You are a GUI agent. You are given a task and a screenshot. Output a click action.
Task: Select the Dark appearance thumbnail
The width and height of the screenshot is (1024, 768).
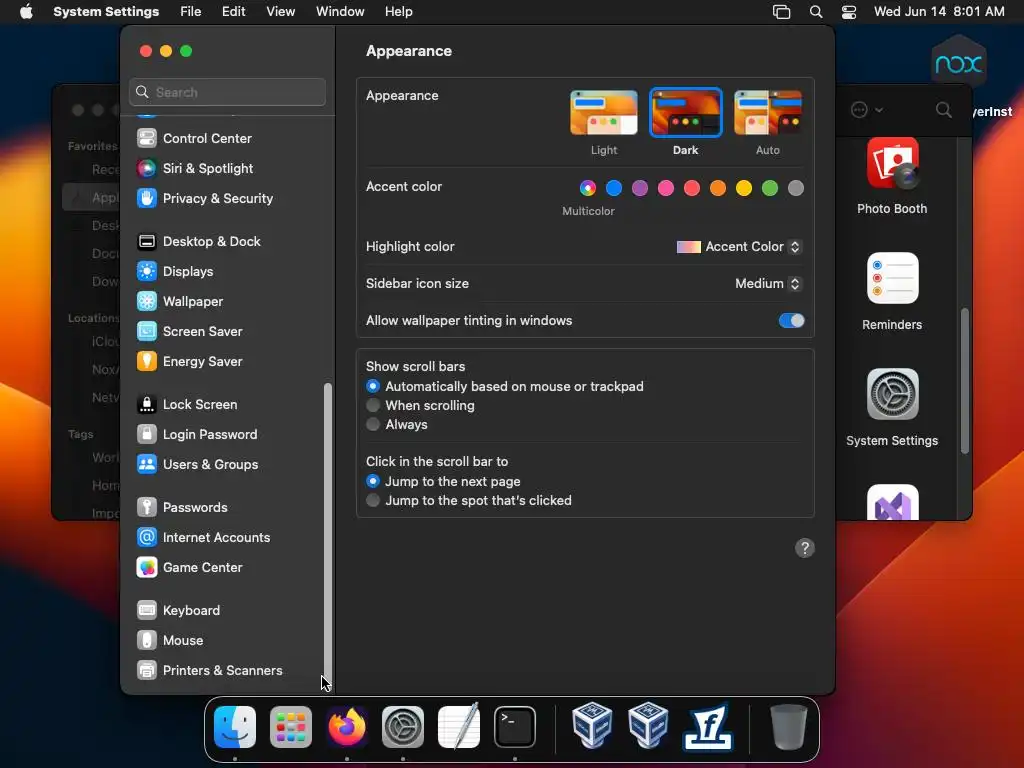[686, 112]
